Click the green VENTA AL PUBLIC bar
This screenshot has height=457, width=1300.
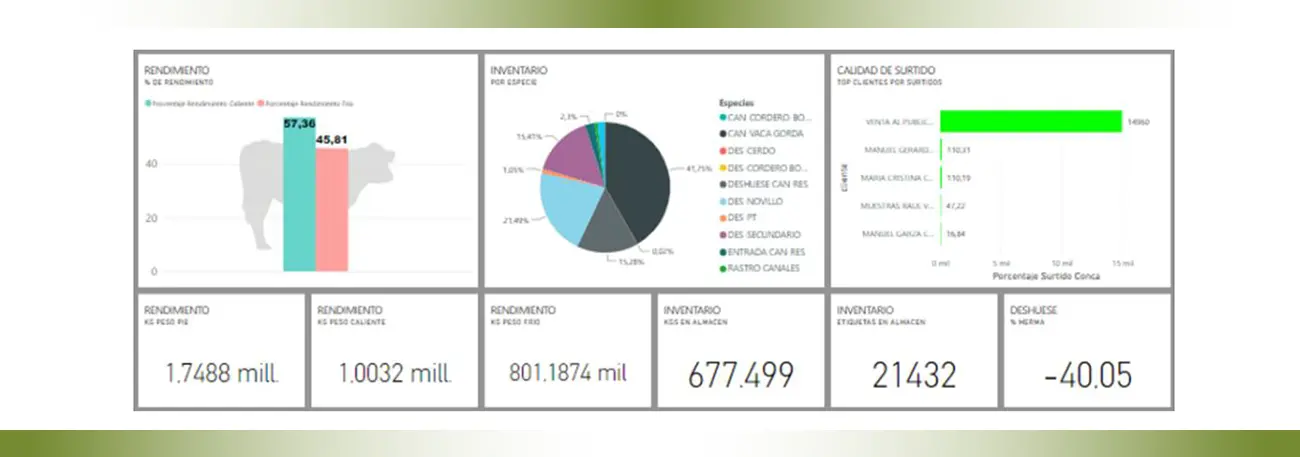pos(1030,121)
